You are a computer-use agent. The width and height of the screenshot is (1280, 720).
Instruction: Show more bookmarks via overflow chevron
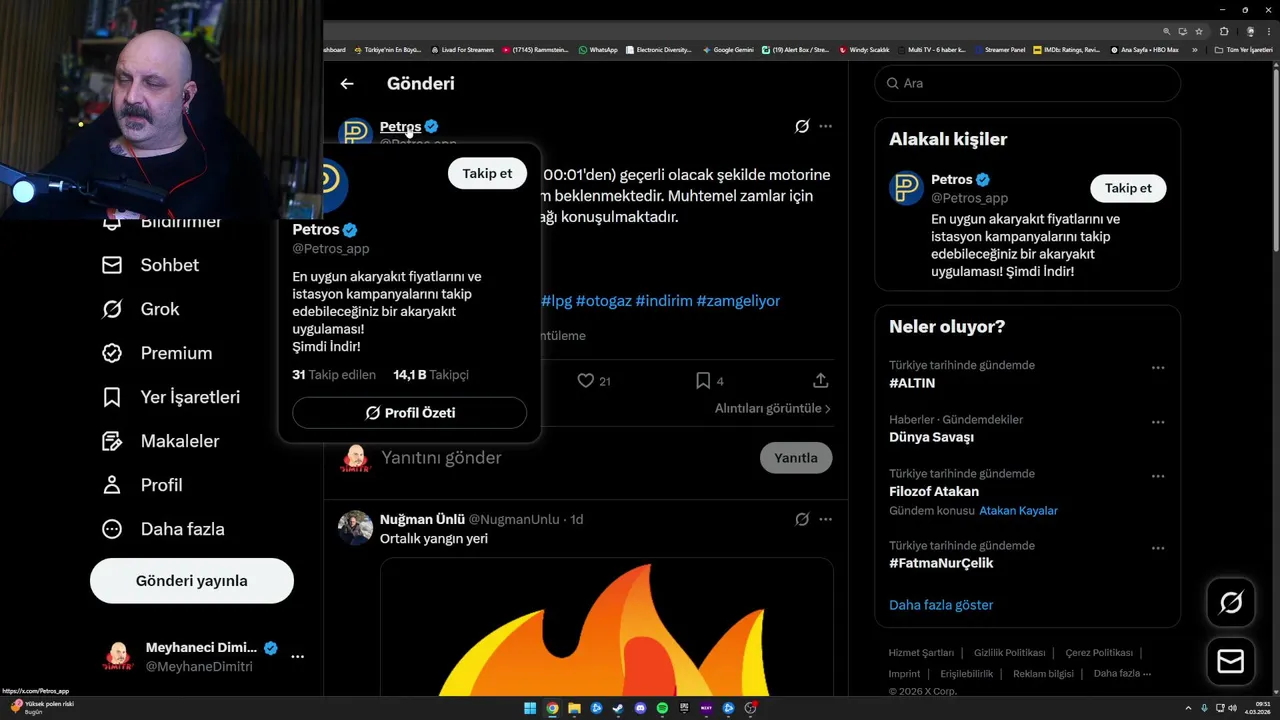coord(1195,50)
